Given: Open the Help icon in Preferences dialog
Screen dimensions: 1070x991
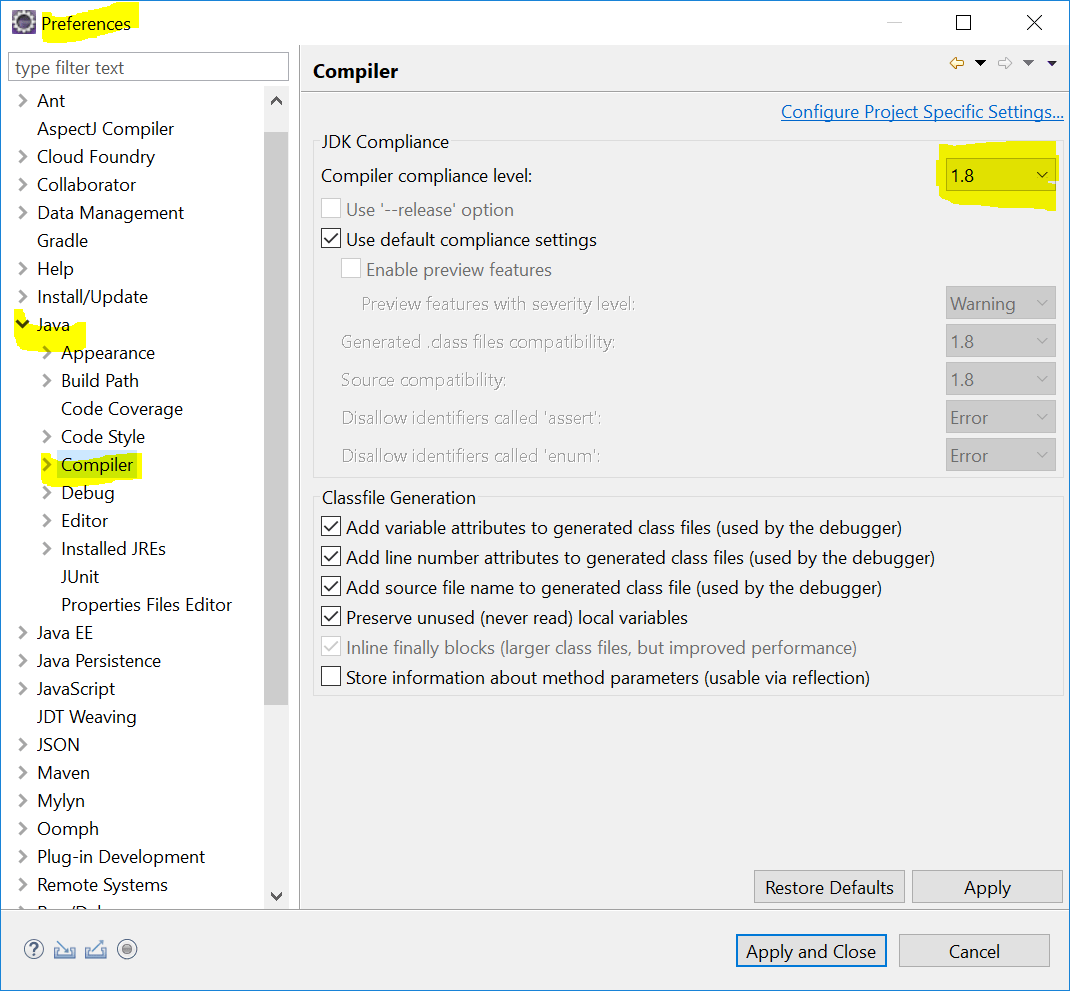Looking at the screenshot, I should pos(33,948).
